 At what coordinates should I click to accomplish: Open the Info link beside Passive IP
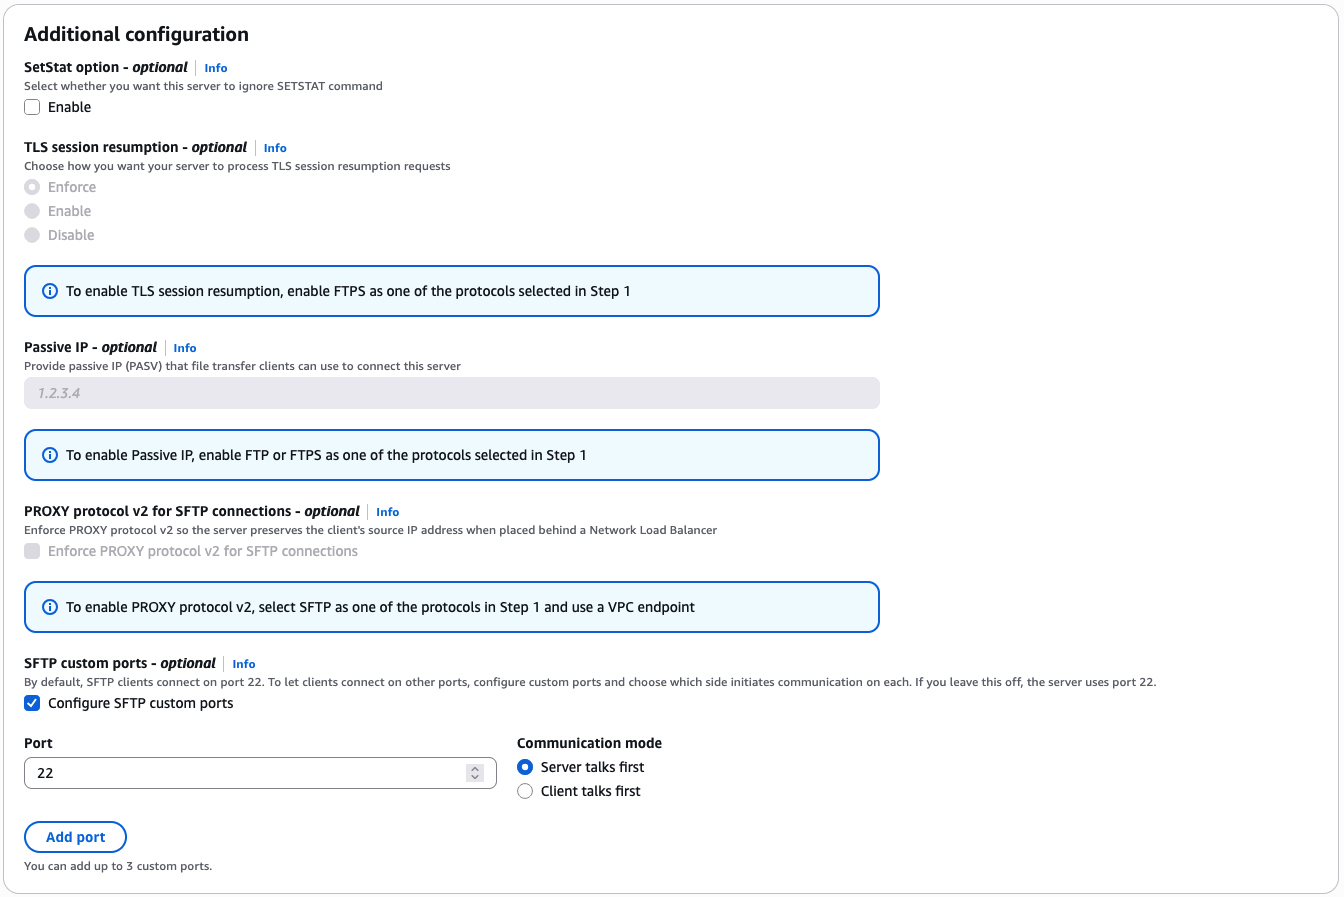[x=185, y=348]
